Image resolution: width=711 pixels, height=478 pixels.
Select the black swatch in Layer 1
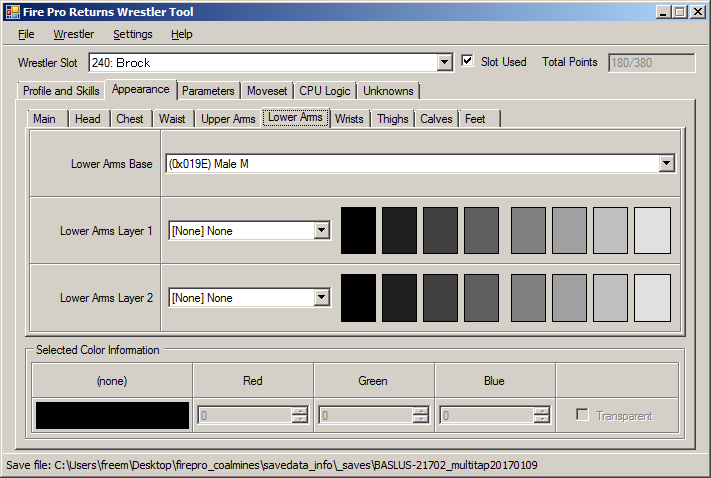tap(358, 231)
